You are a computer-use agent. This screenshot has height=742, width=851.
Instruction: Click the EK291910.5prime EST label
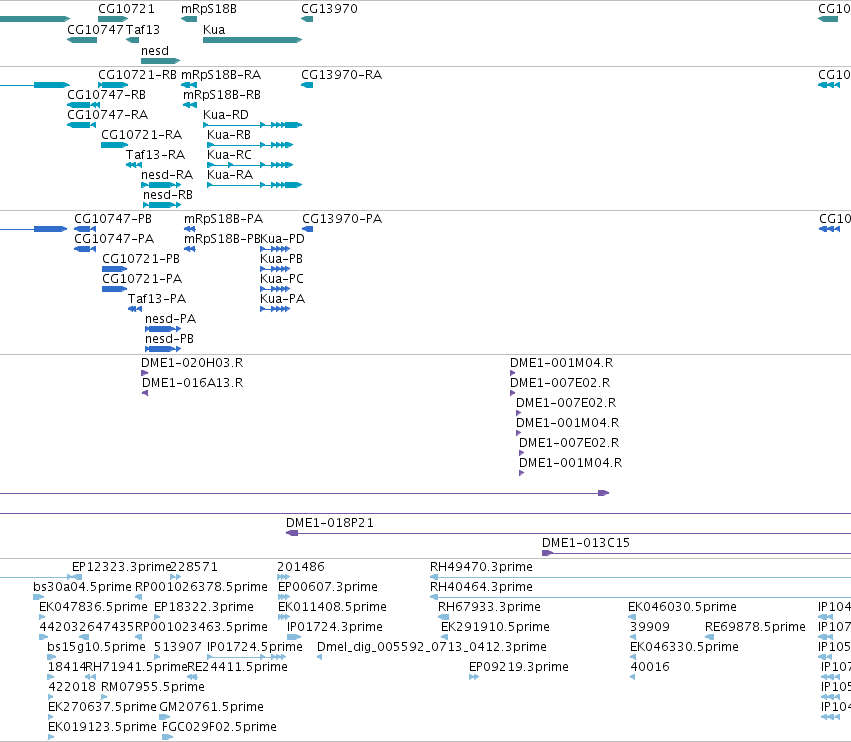(496, 627)
